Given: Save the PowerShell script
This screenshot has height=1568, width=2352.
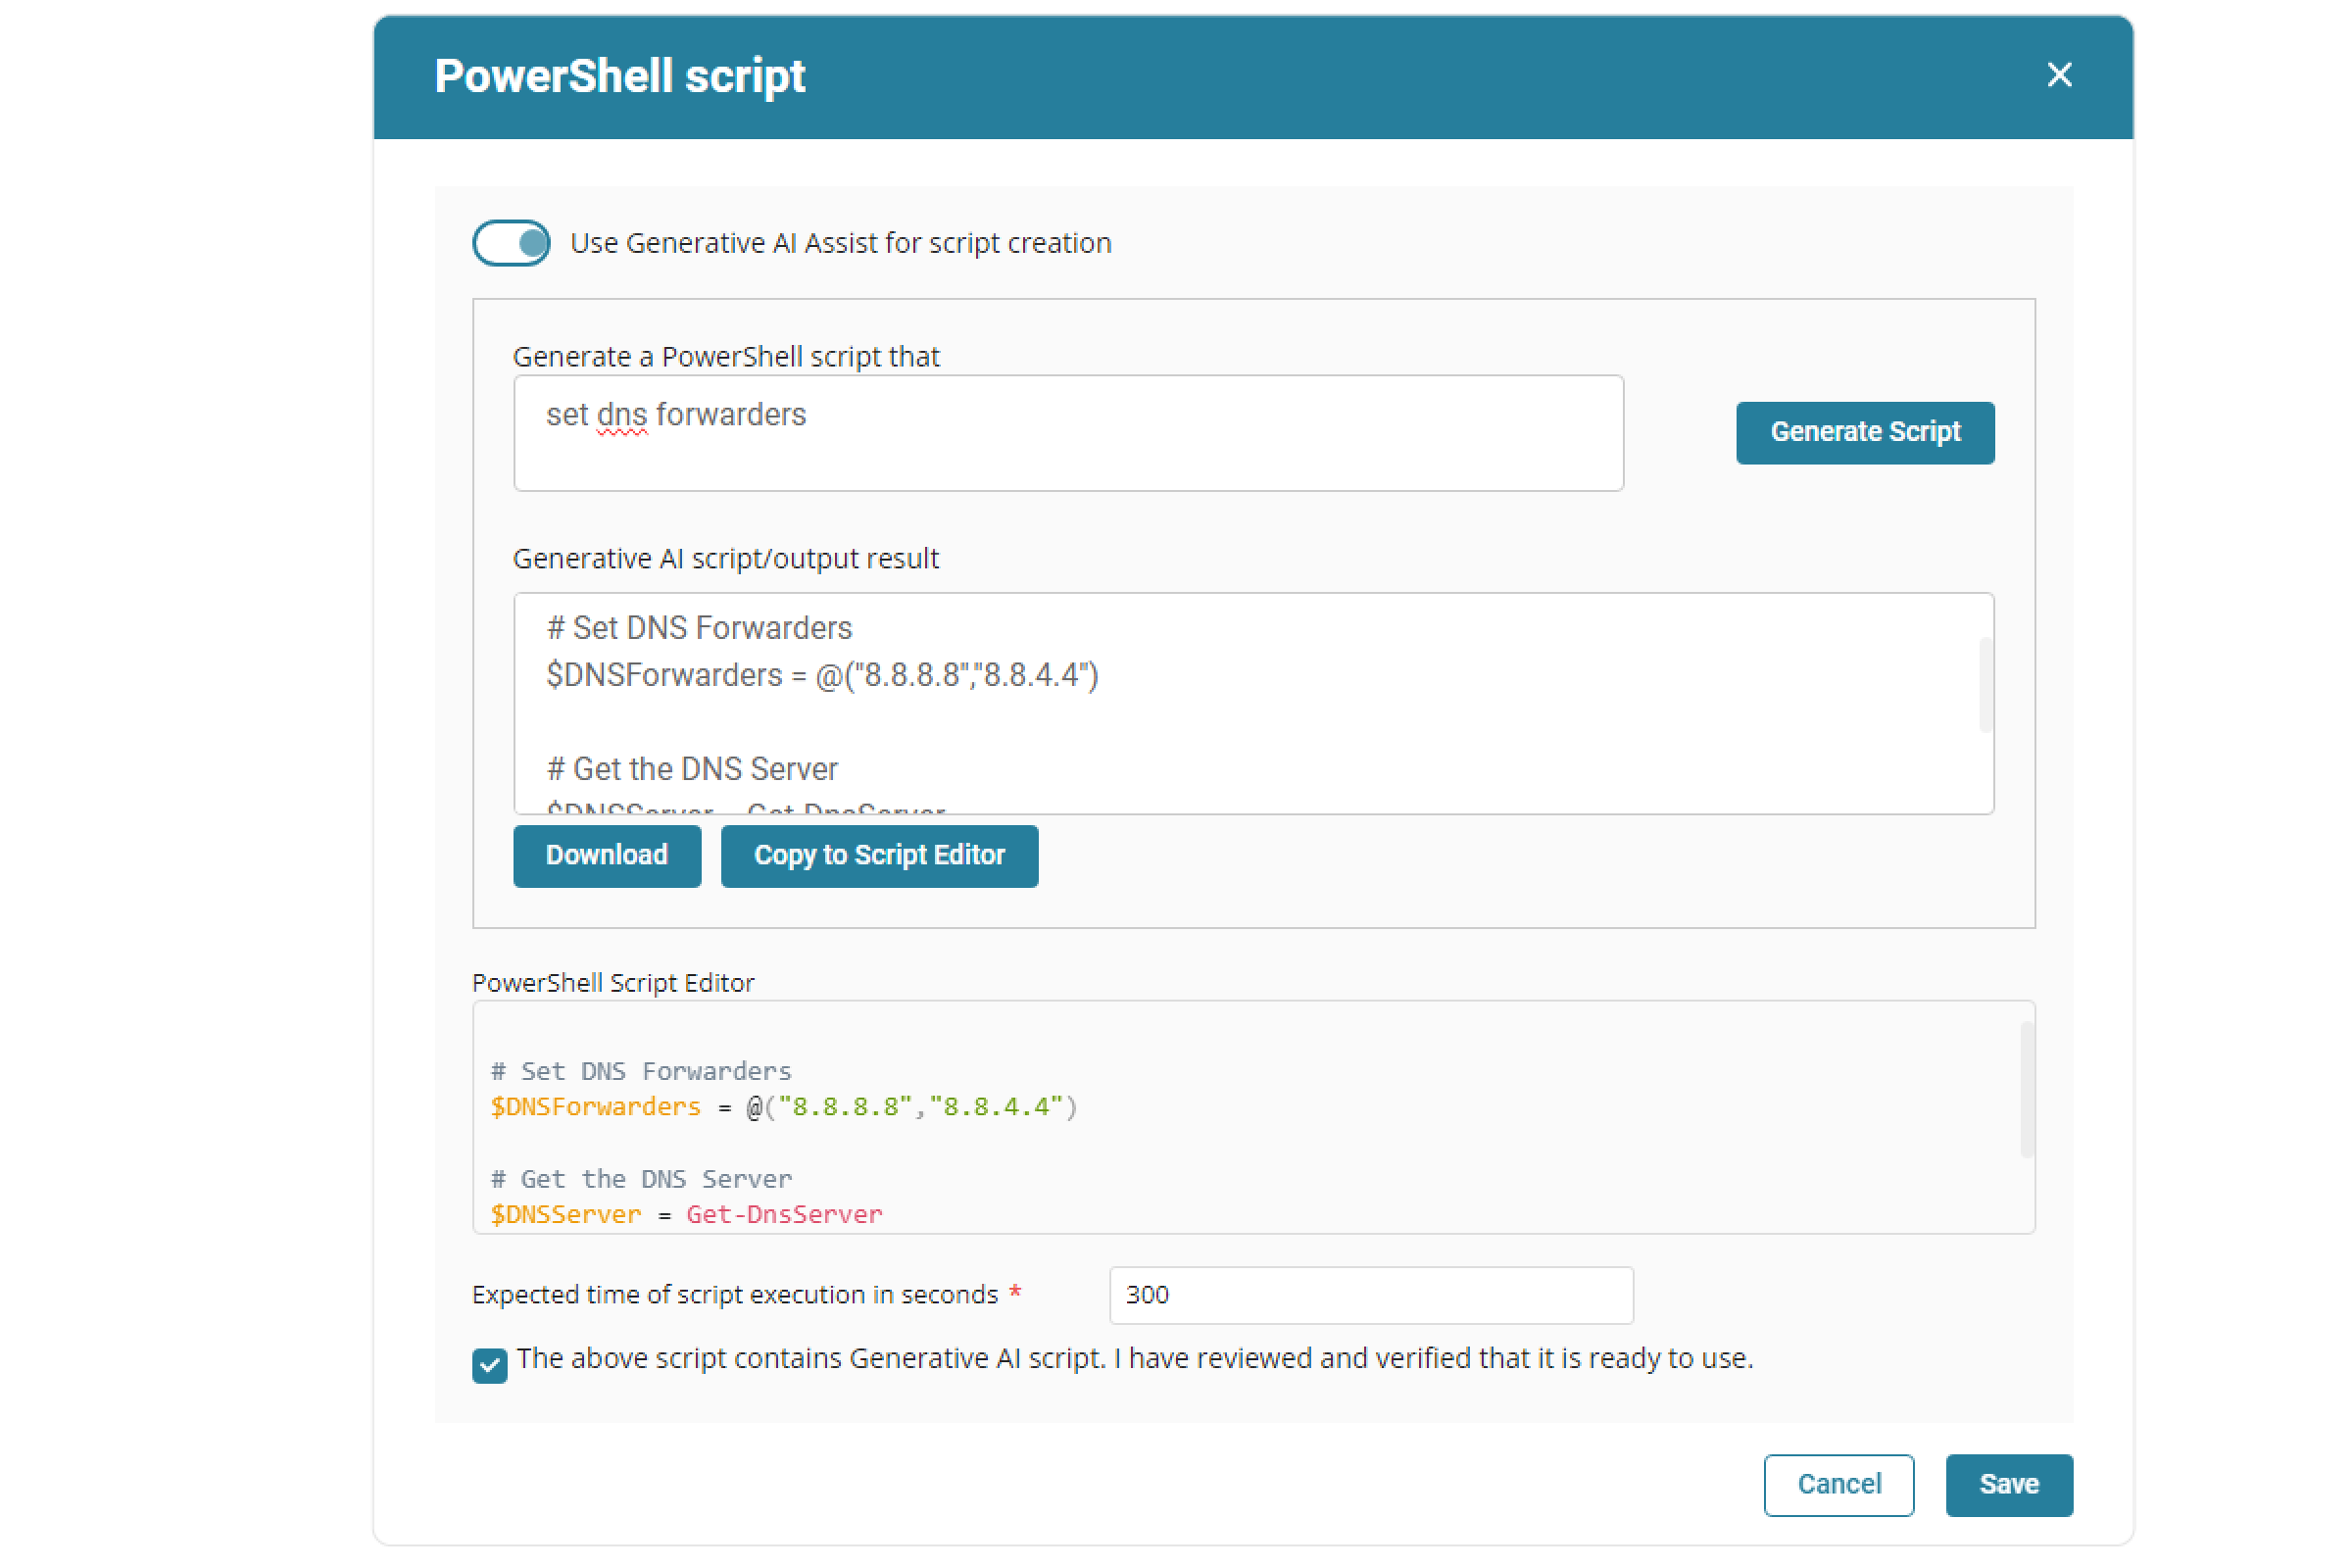Looking at the screenshot, I should click(2008, 1484).
